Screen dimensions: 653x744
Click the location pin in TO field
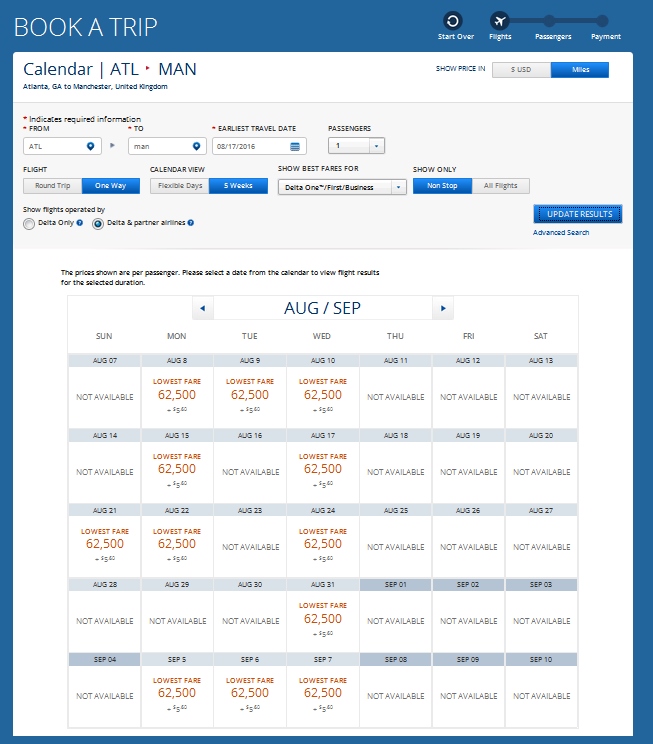tap(196, 146)
